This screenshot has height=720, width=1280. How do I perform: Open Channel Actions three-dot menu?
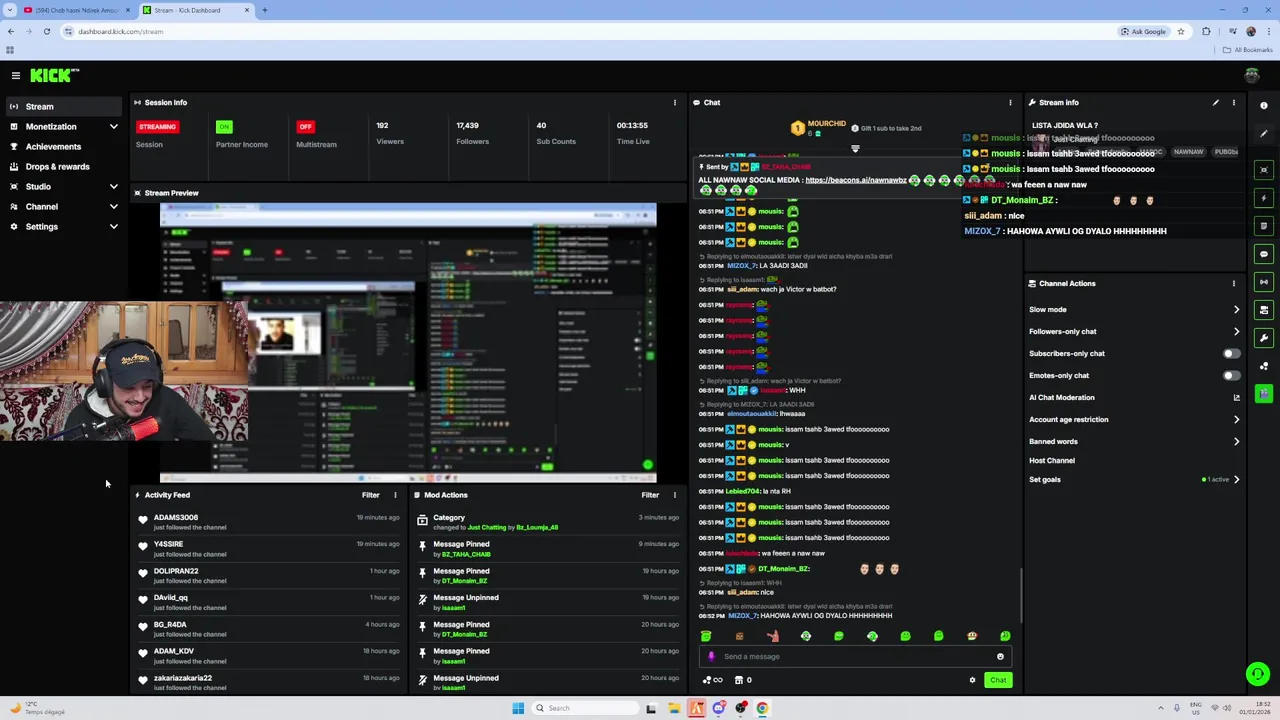point(1234,283)
